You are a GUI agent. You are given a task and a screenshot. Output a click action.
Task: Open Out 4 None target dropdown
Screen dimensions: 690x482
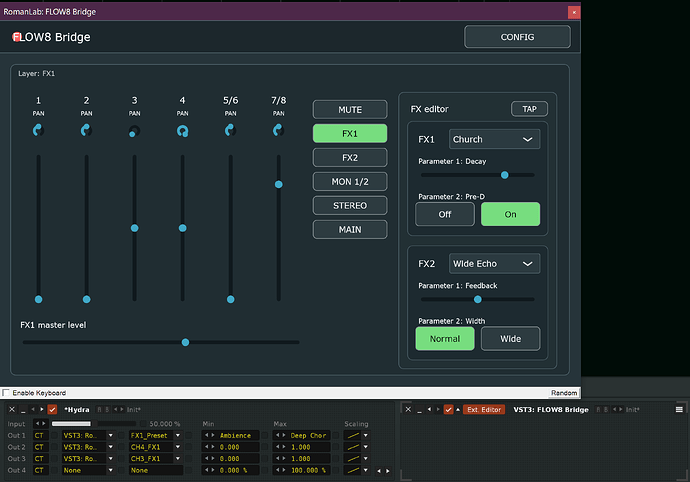tap(89, 470)
